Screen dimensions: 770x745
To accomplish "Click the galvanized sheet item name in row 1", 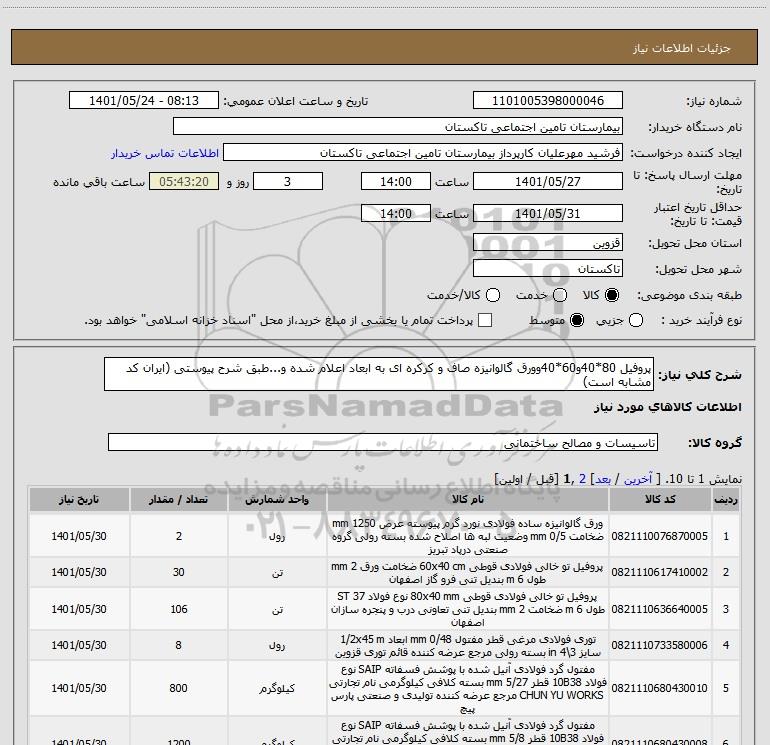I will click(x=468, y=536).
